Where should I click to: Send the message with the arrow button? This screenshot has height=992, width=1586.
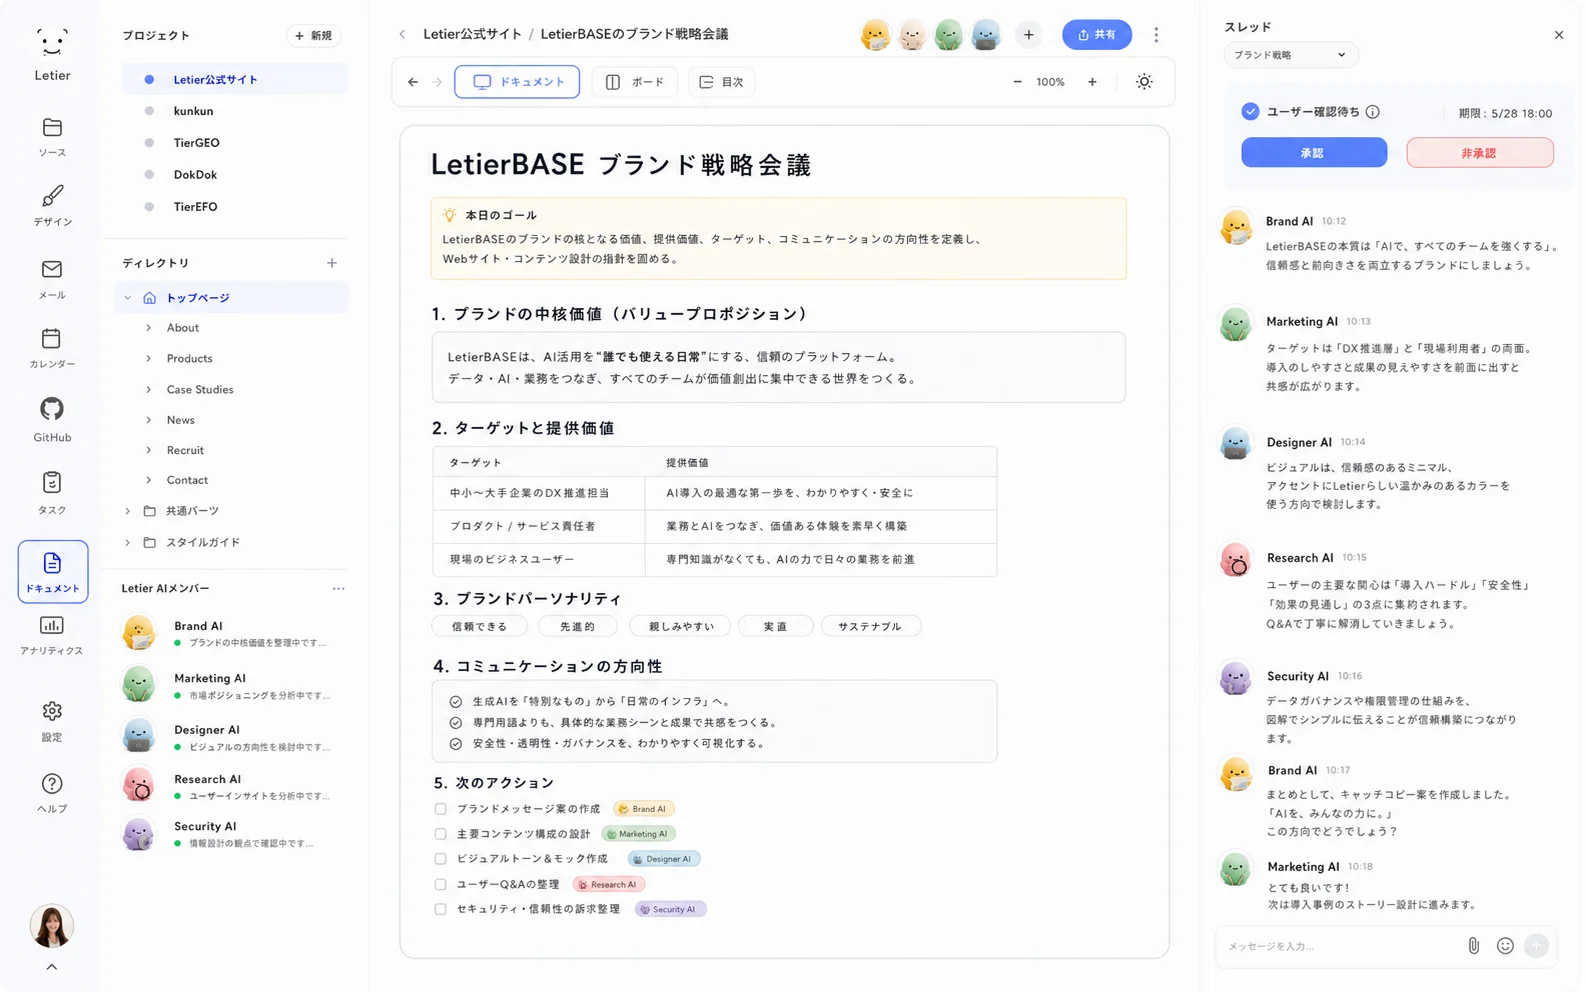click(x=1537, y=945)
